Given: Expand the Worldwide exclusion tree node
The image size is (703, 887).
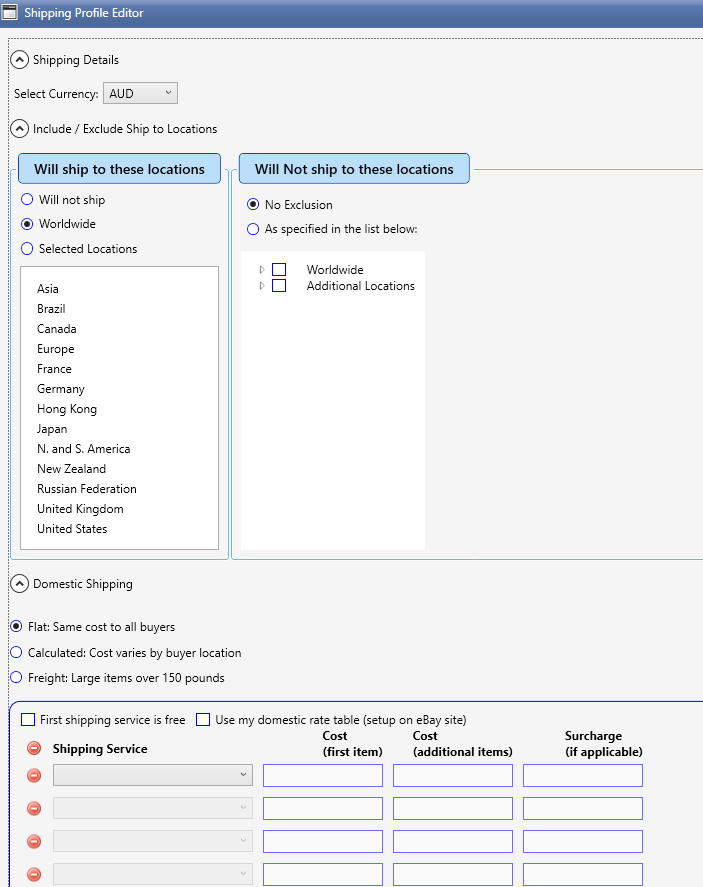Looking at the screenshot, I should [262, 270].
